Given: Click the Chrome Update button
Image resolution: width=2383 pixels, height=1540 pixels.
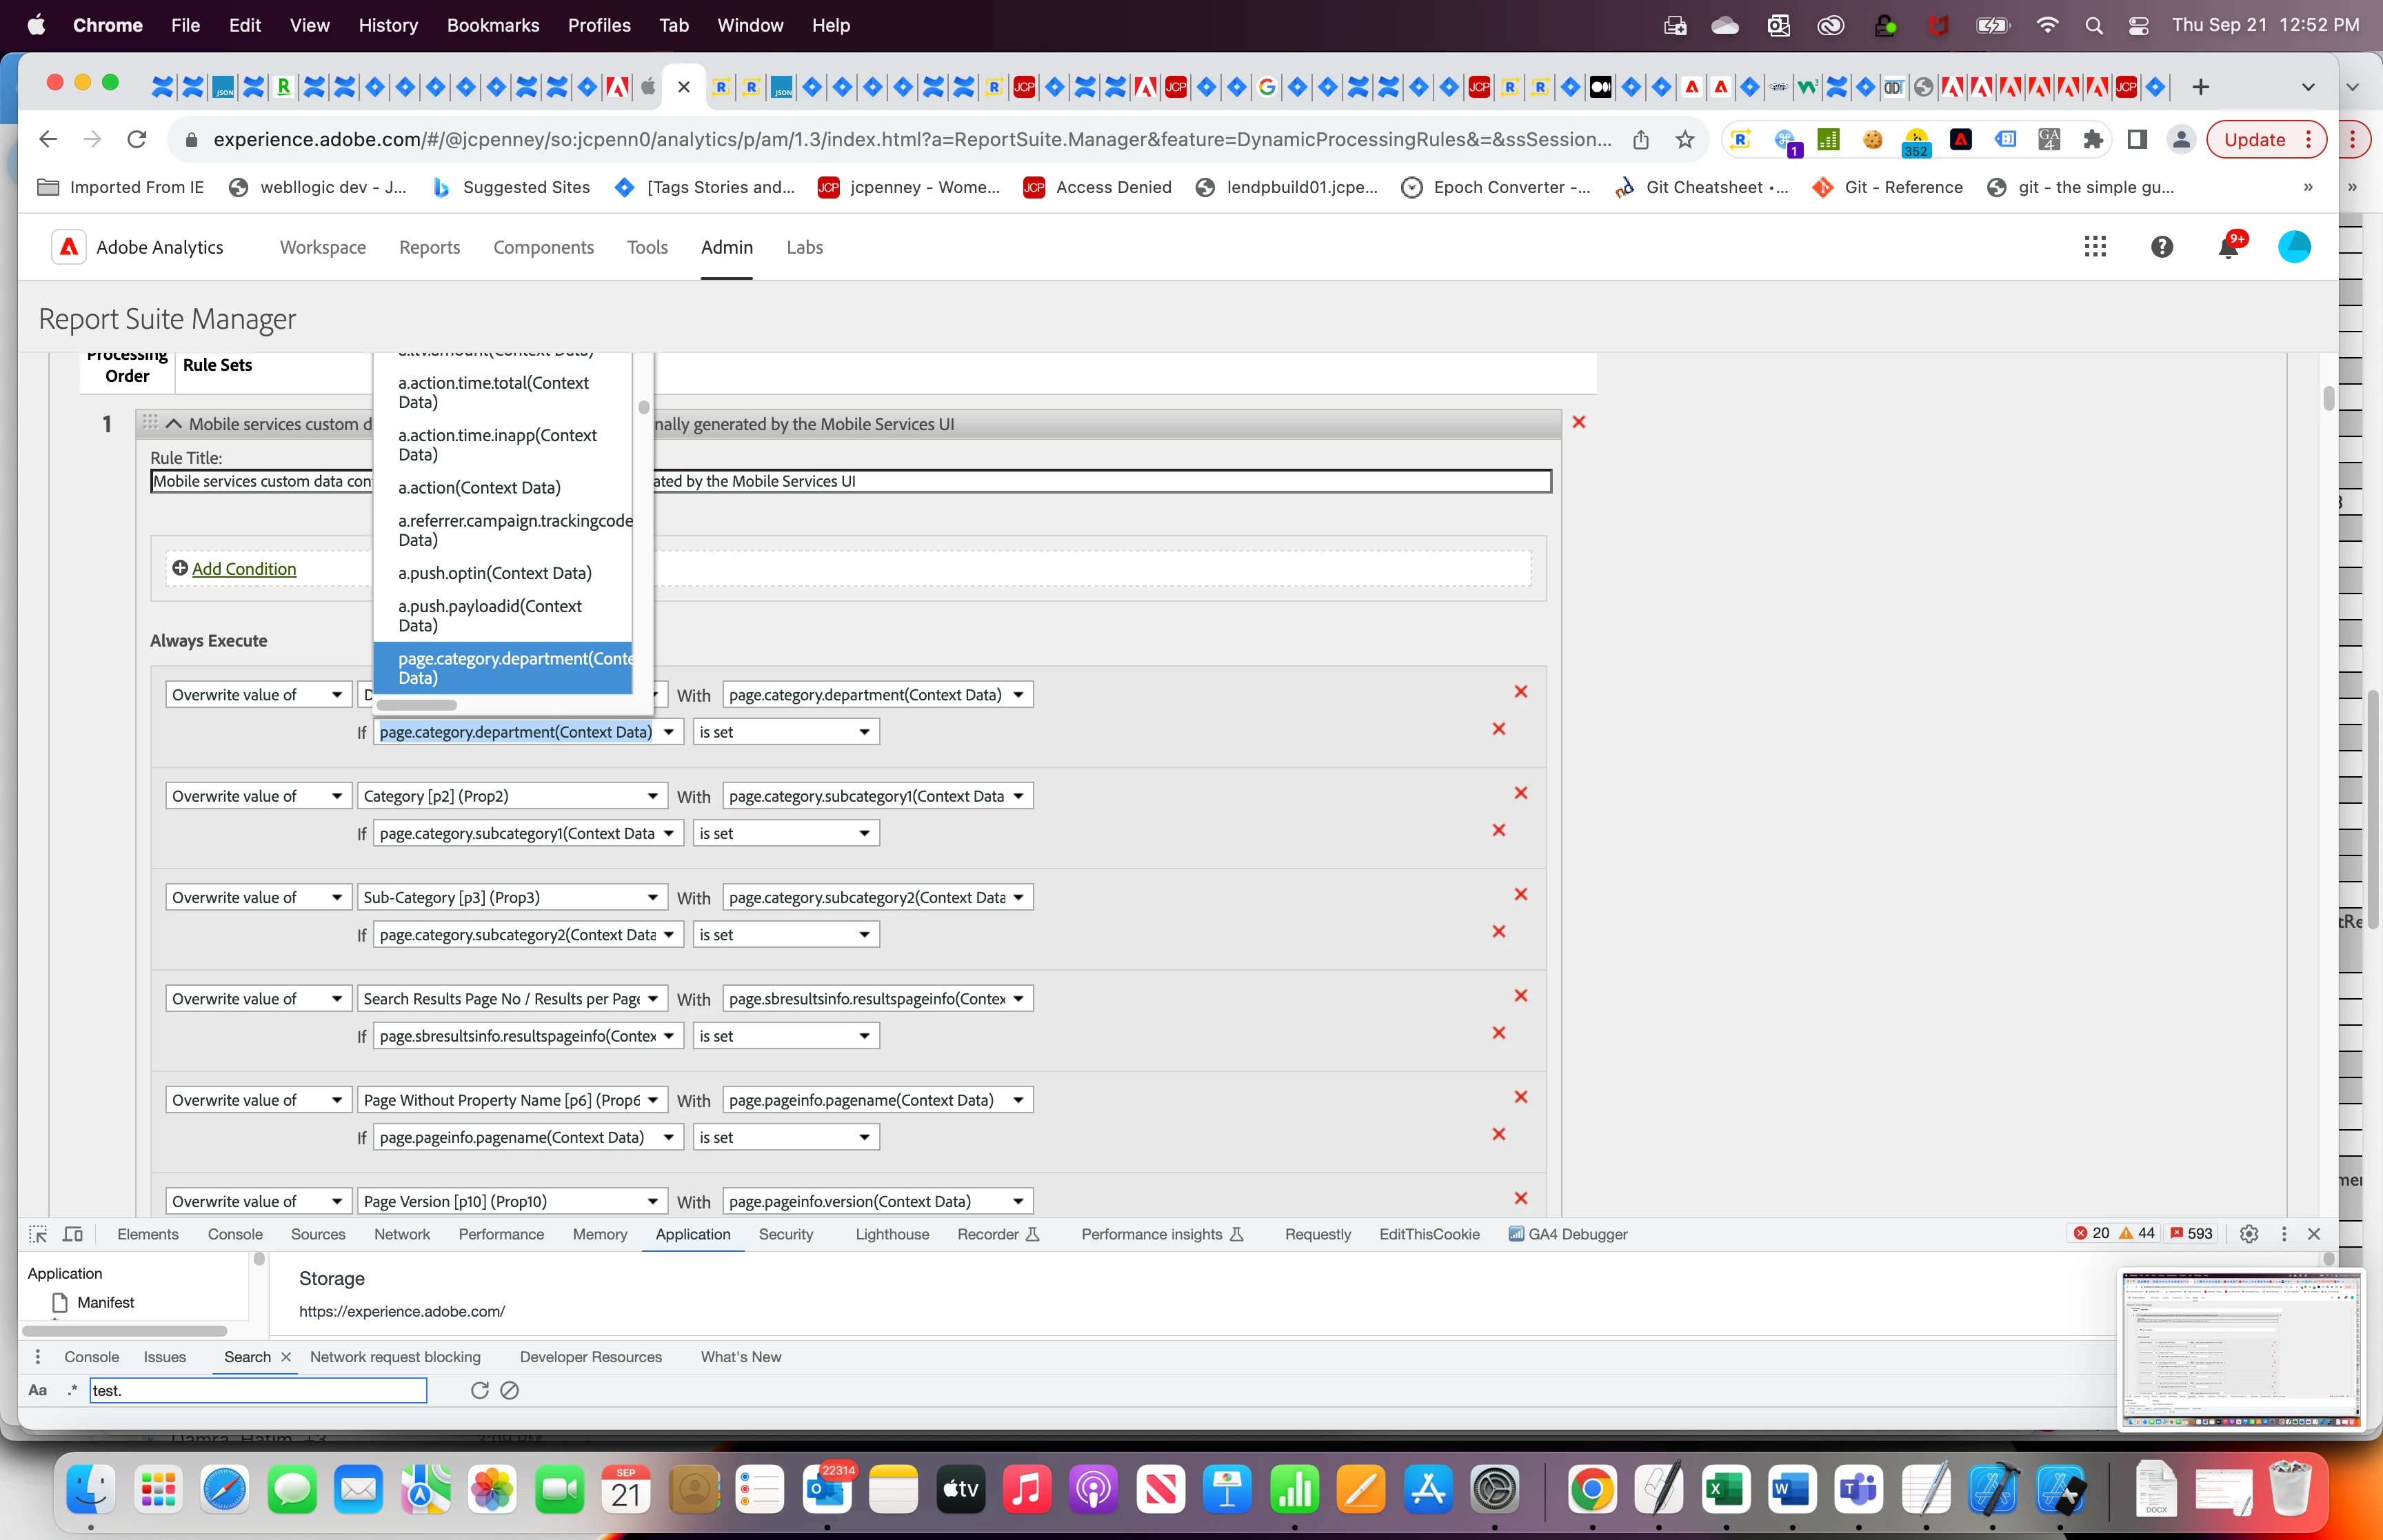Looking at the screenshot, I should [2254, 139].
